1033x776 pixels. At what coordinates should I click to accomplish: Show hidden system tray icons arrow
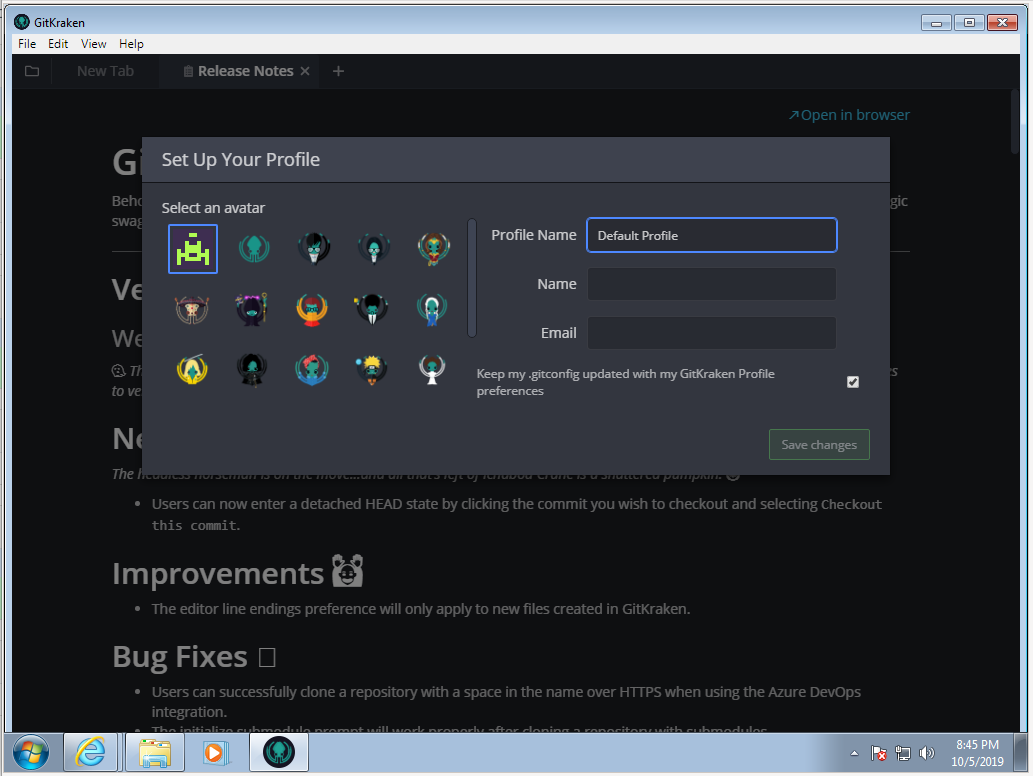point(854,753)
